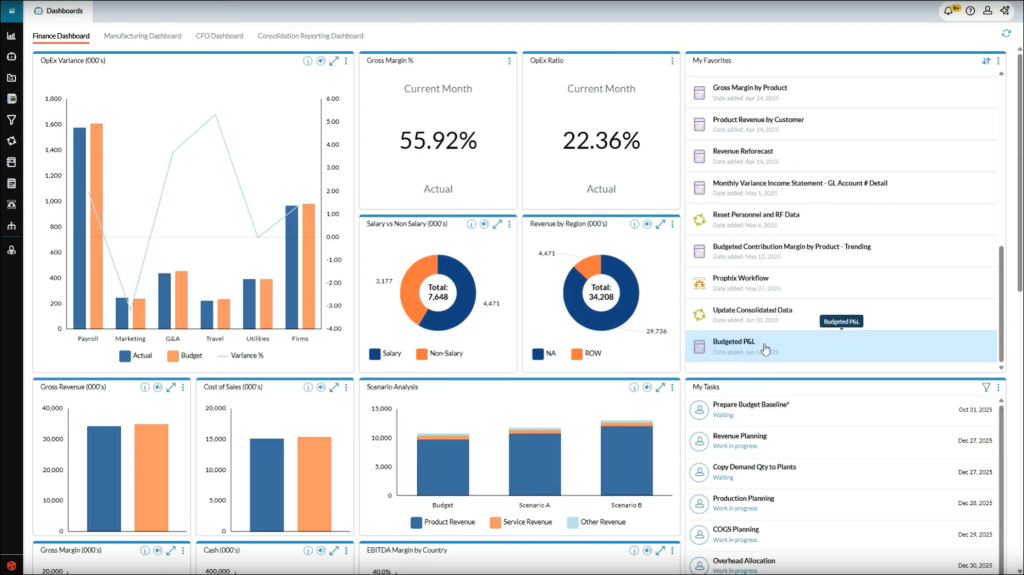
Task: Expand the OpEx Variance chart to fullscreen
Action: click(x=333, y=61)
